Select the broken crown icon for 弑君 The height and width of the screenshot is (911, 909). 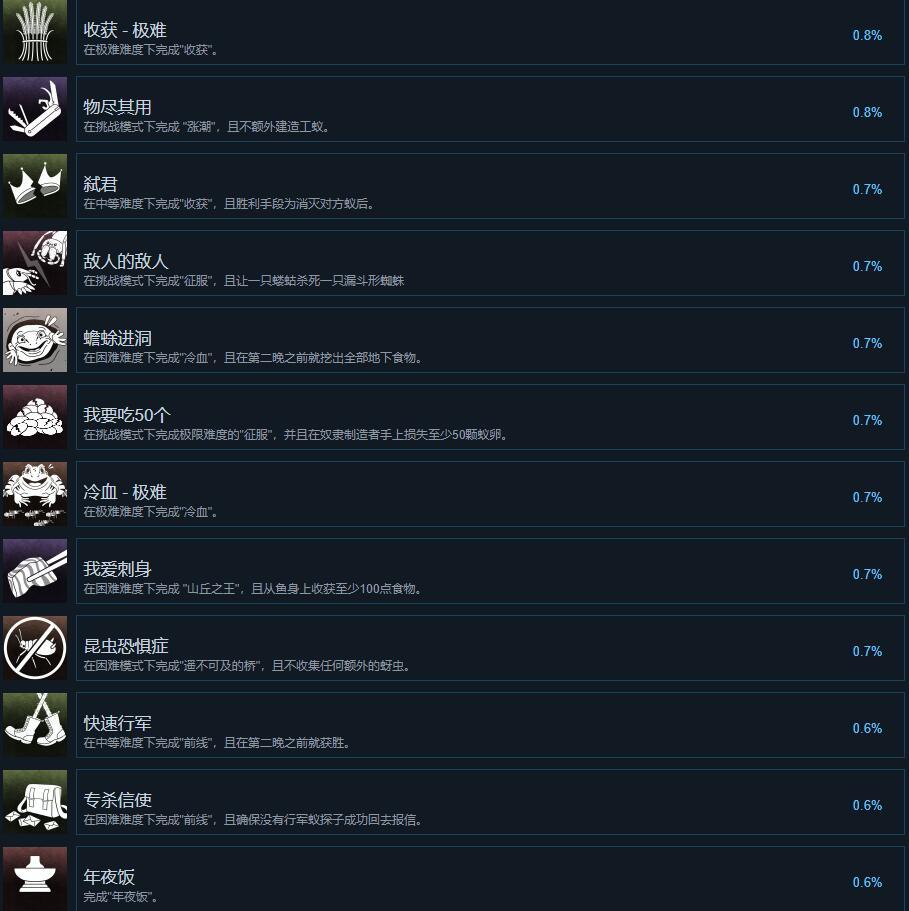(35, 186)
